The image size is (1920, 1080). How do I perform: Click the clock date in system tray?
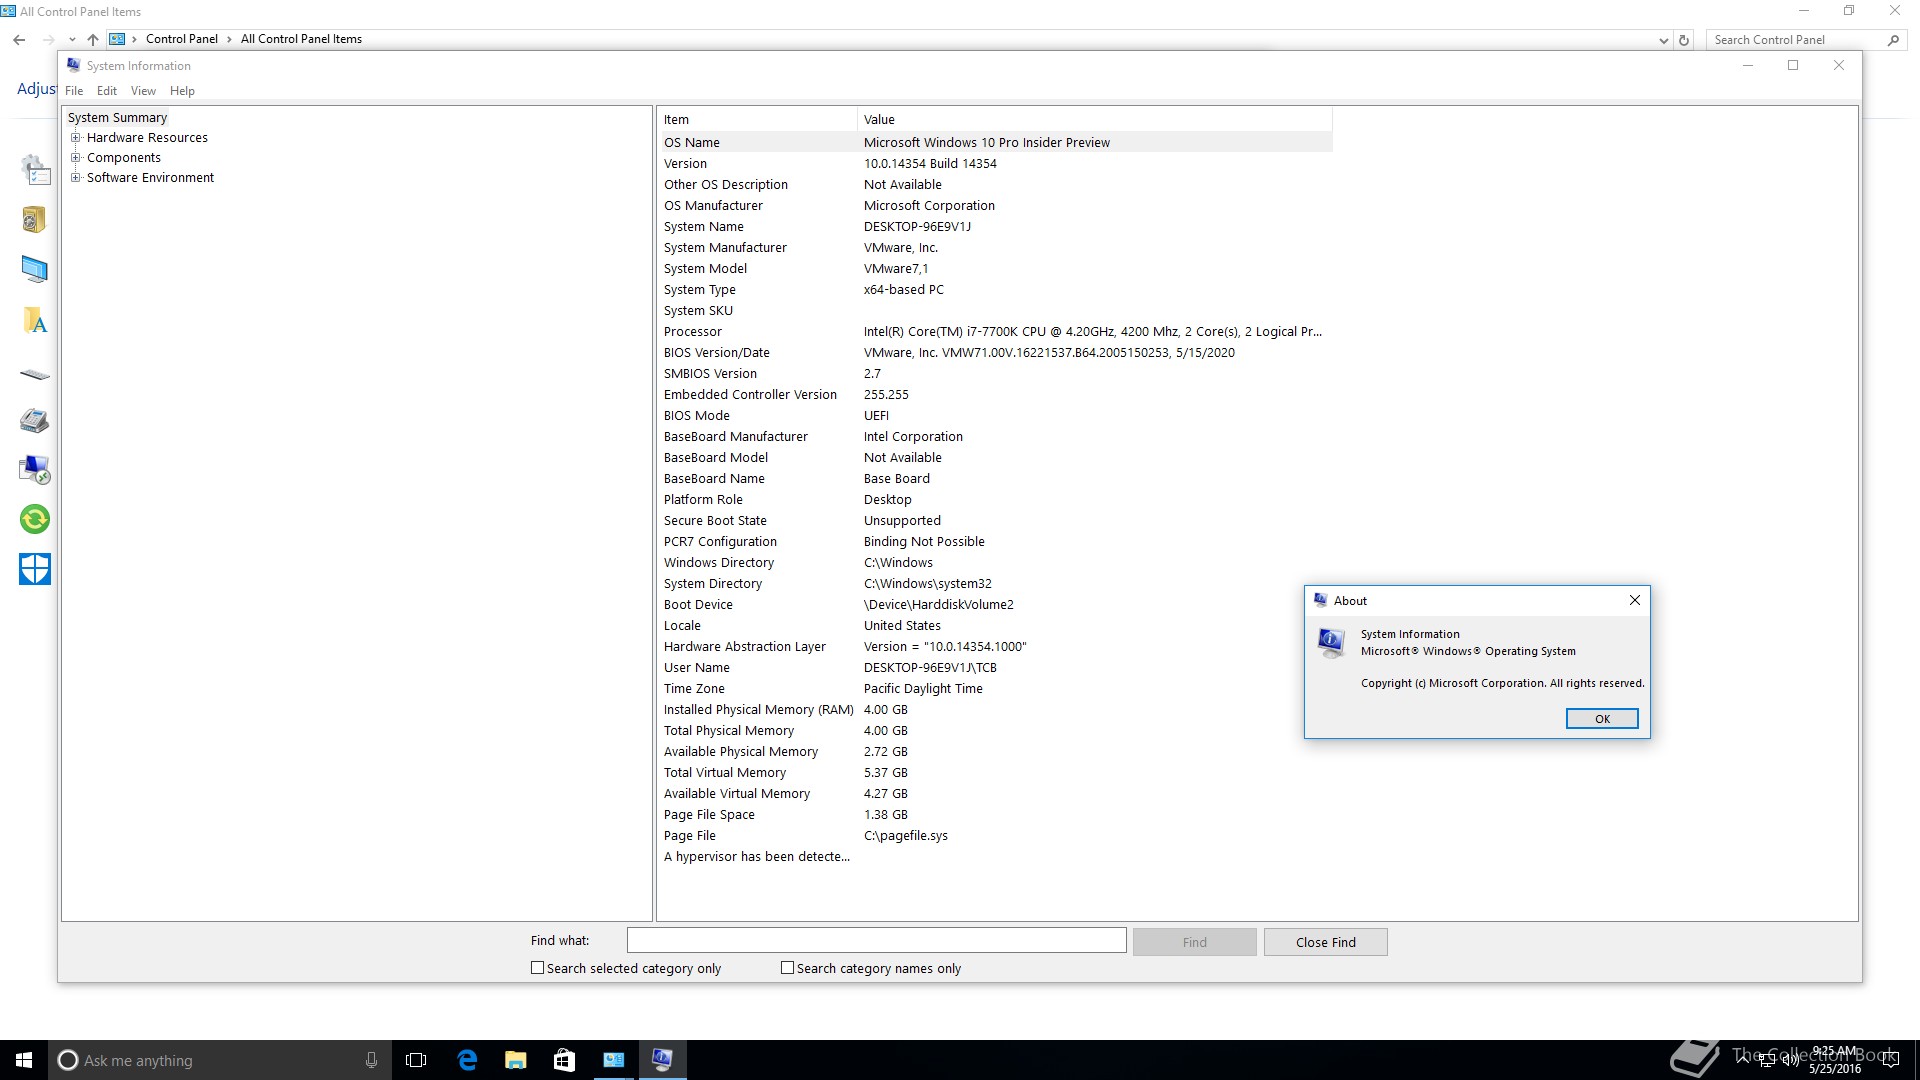coord(1835,1068)
